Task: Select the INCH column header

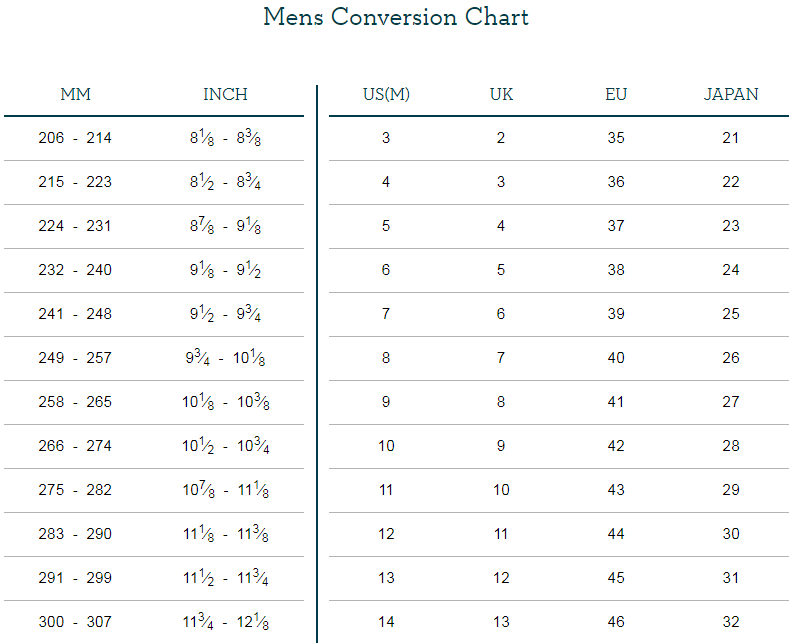Action: [225, 95]
